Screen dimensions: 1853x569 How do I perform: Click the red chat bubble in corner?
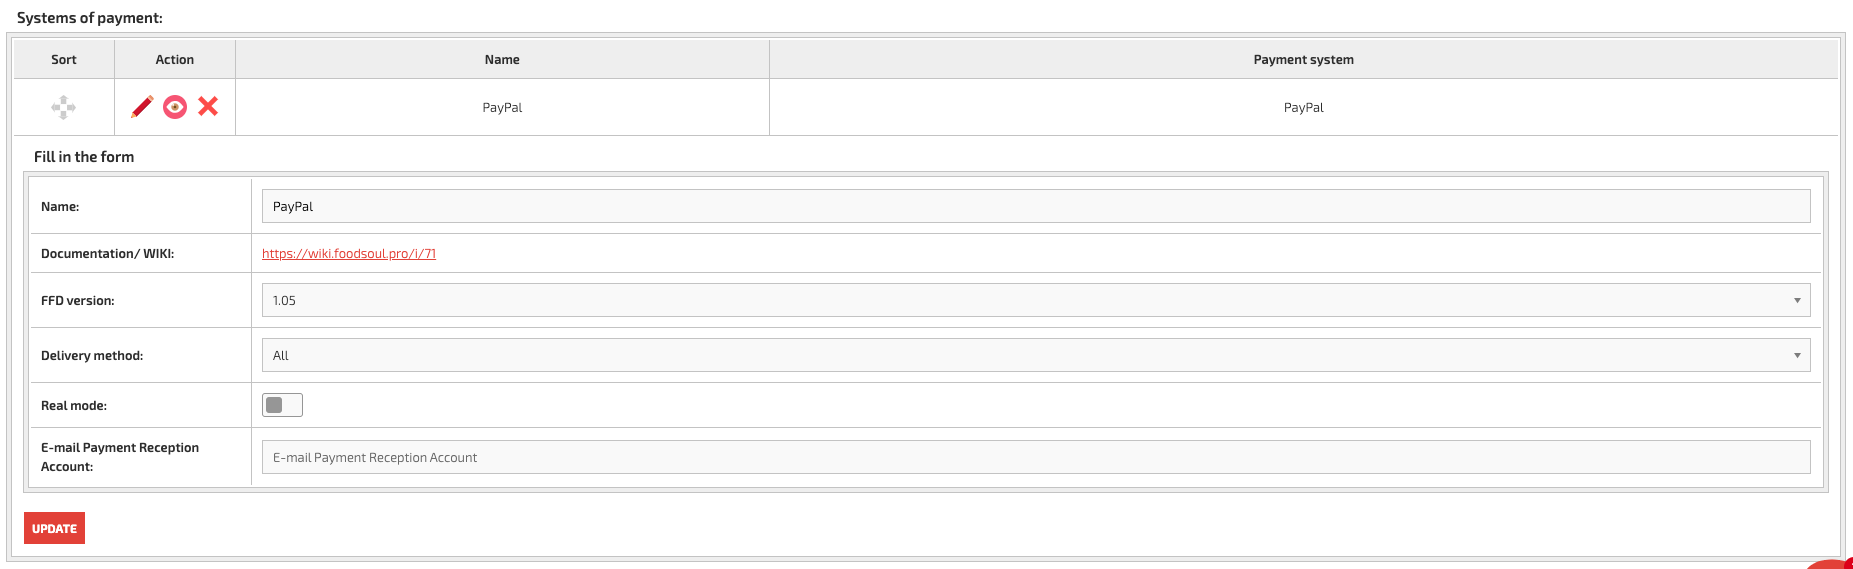pos(1832,564)
